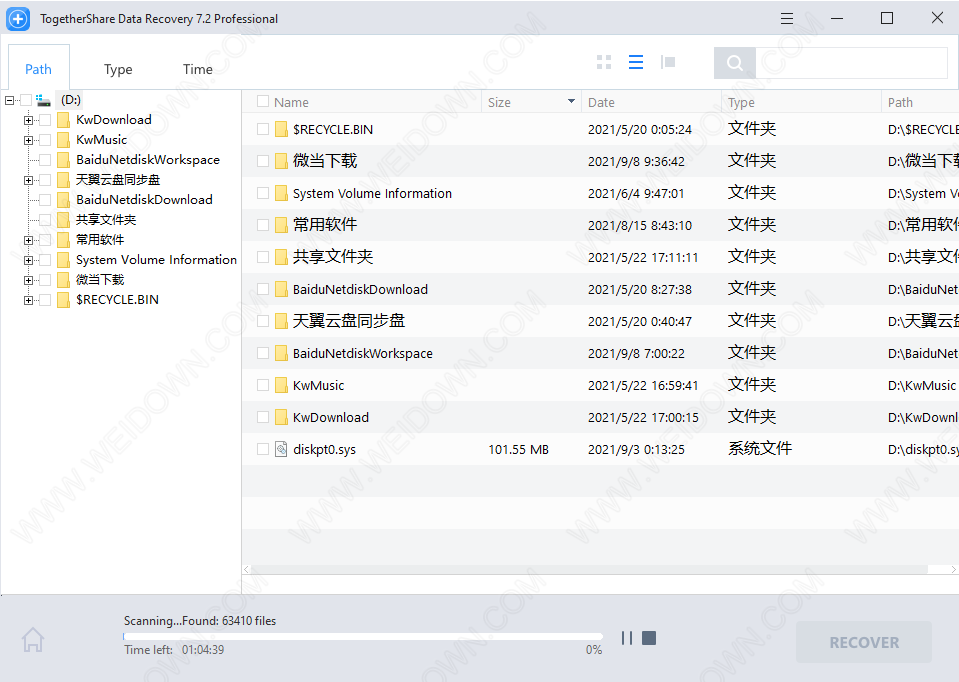Click the 101.55 MB size cell
This screenshot has height=682, width=959.
point(519,450)
